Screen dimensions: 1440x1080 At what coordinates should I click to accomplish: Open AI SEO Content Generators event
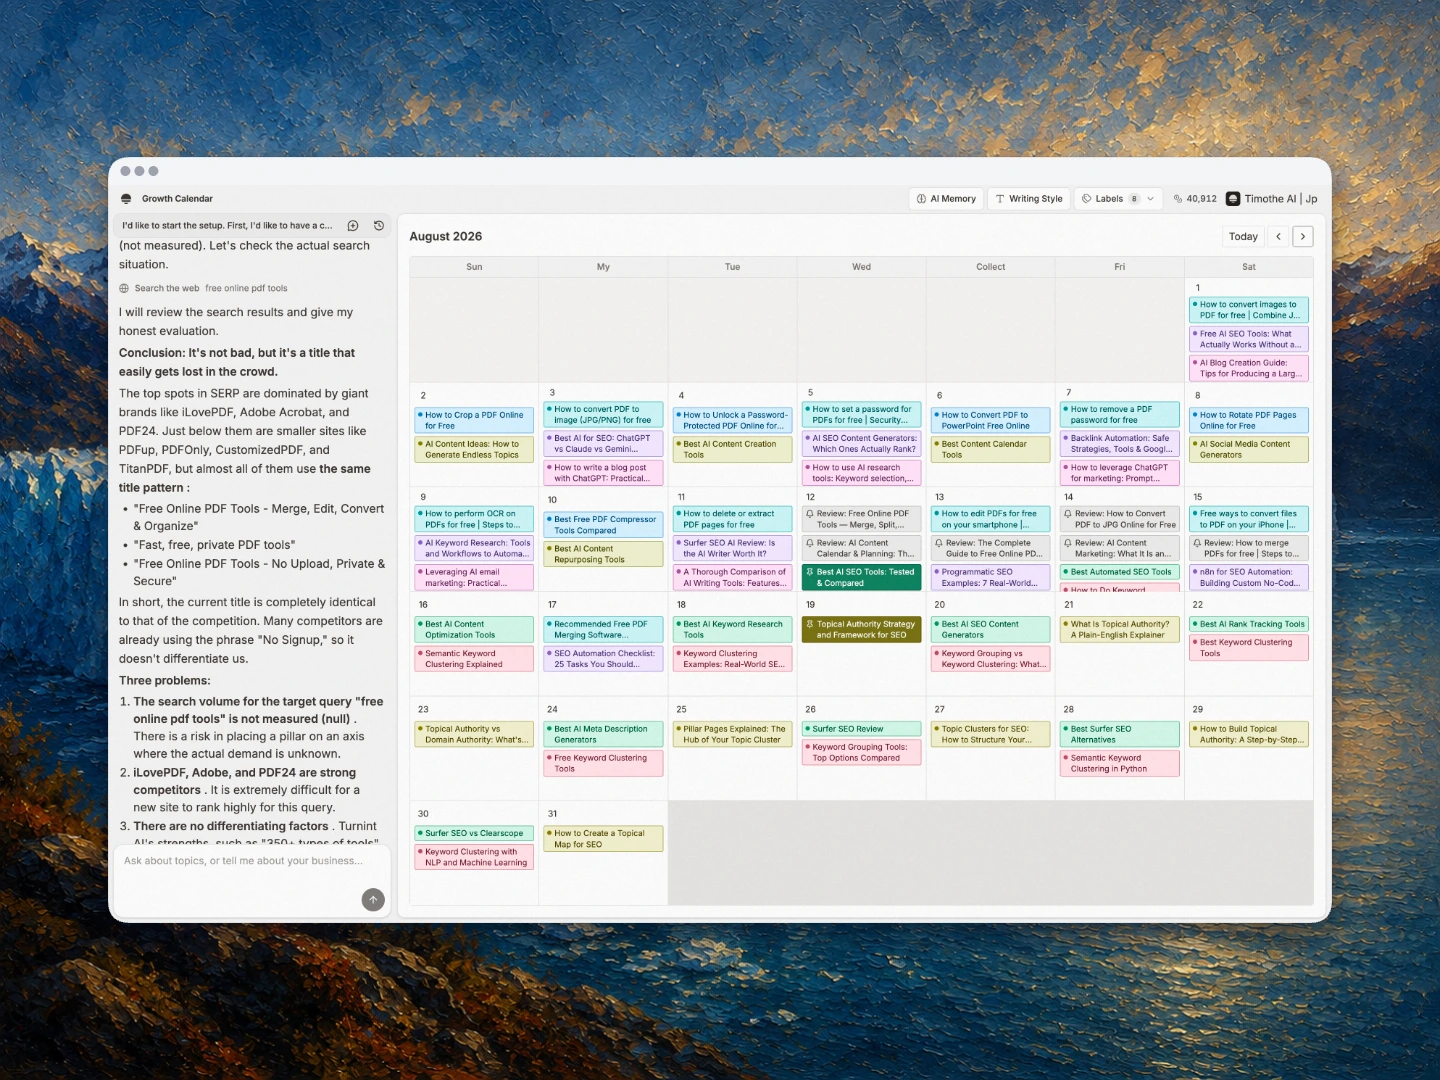pyautogui.click(x=861, y=443)
